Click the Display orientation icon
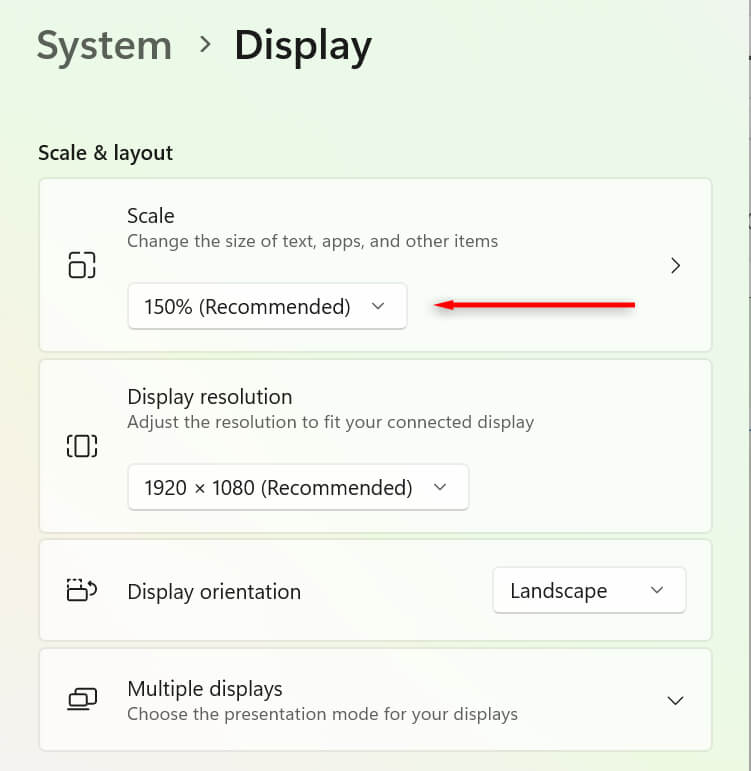Screen dimensions: 751x771 82,590
